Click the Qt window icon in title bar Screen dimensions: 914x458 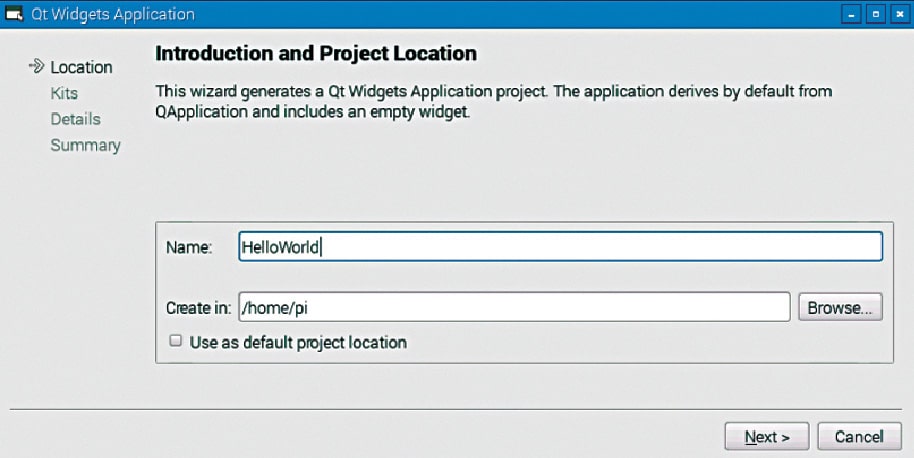click(x=15, y=14)
